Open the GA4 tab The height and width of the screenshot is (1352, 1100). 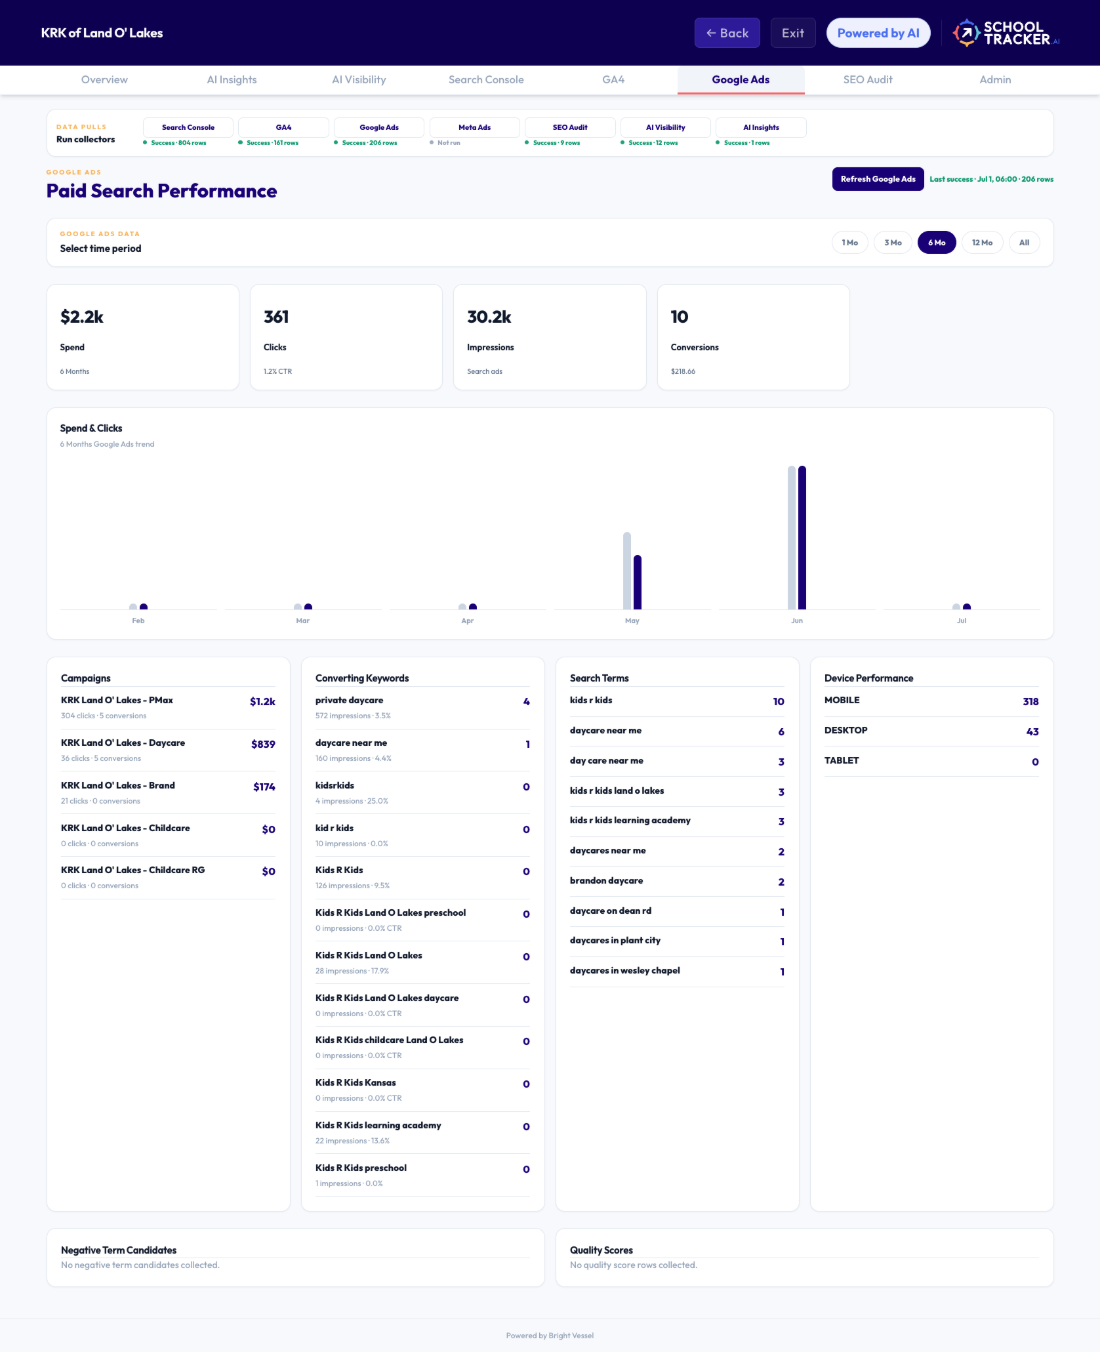pos(613,80)
